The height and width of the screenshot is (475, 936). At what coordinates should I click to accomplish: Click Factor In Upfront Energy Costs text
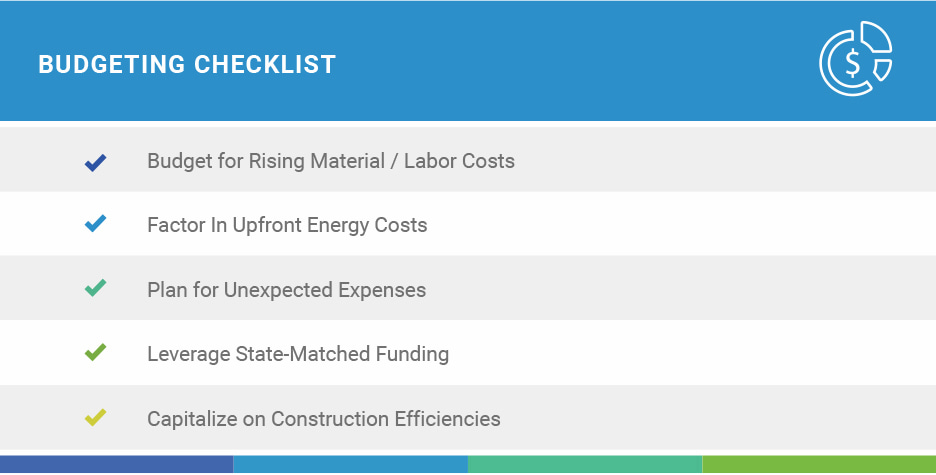[287, 226]
